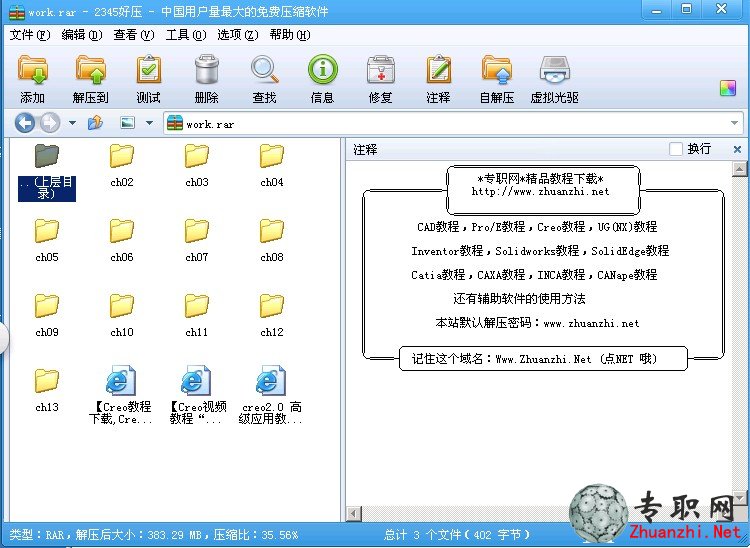This screenshot has height=548, width=750.
Task: Select the ch05 folder
Action: [x=47, y=241]
